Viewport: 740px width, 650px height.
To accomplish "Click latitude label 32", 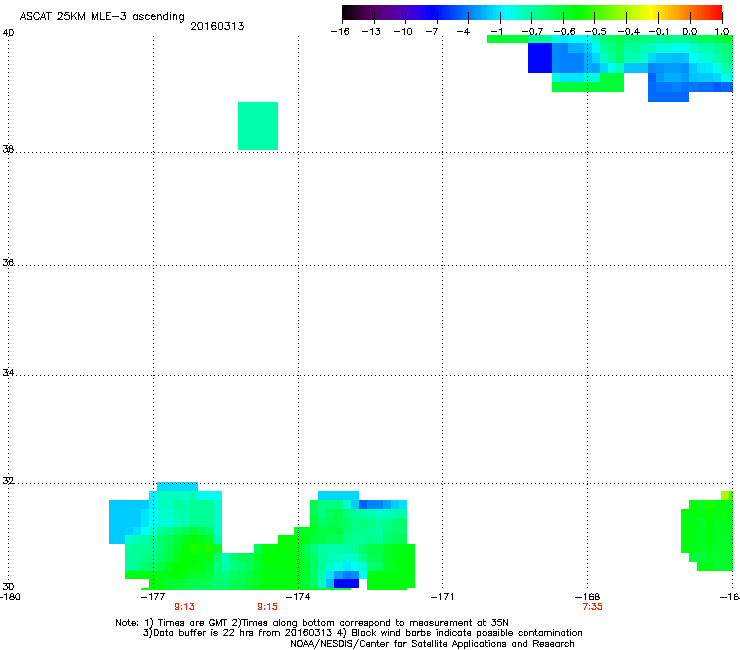I will pyautogui.click(x=8, y=481).
